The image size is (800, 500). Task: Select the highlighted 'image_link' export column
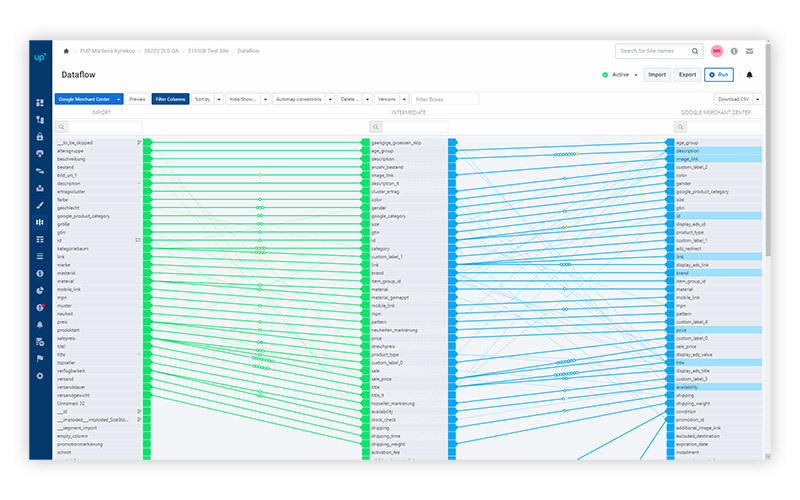pos(718,159)
